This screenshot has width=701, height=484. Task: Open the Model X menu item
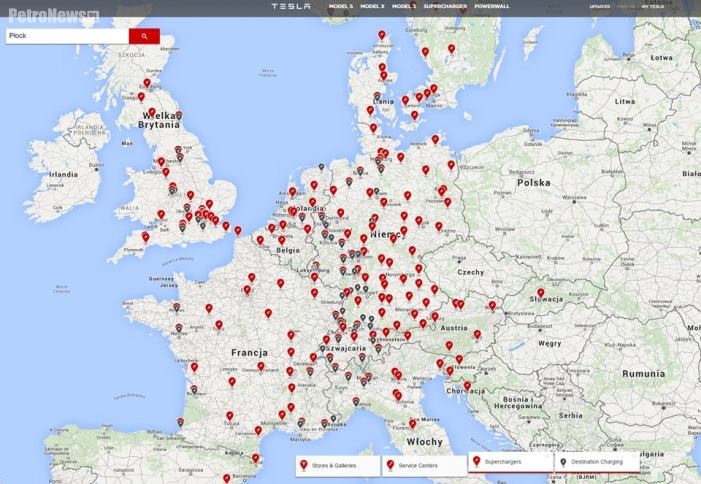373,6
